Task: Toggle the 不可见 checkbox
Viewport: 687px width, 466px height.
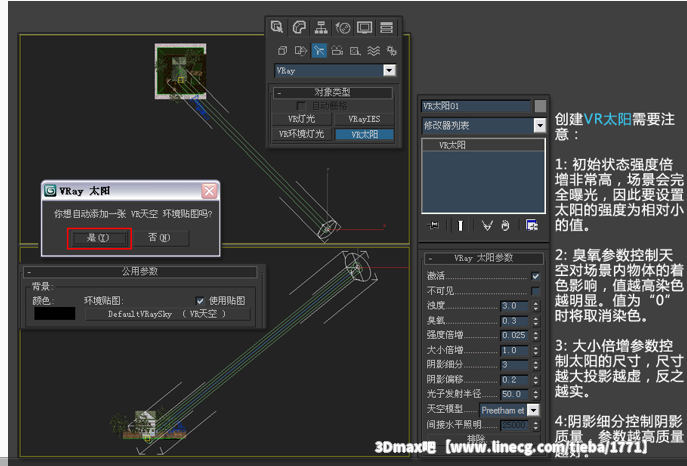Action: coord(535,291)
